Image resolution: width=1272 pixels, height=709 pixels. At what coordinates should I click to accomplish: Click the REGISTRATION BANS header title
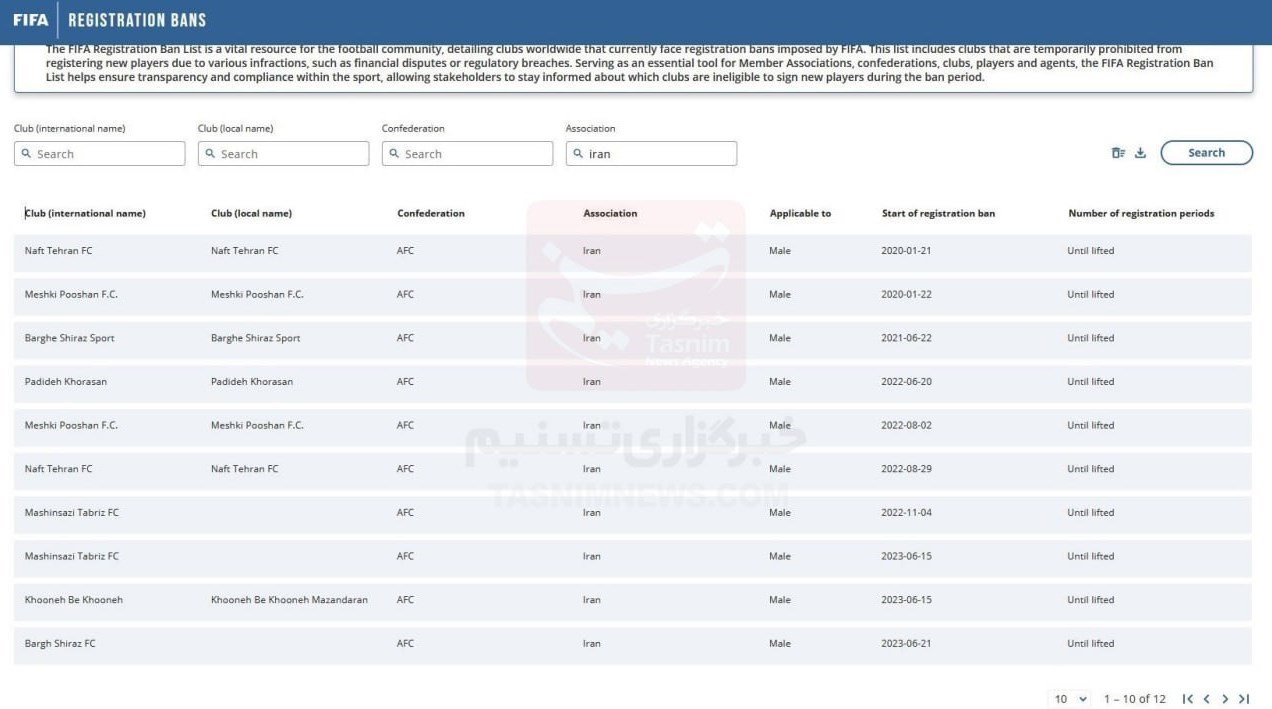click(x=138, y=18)
